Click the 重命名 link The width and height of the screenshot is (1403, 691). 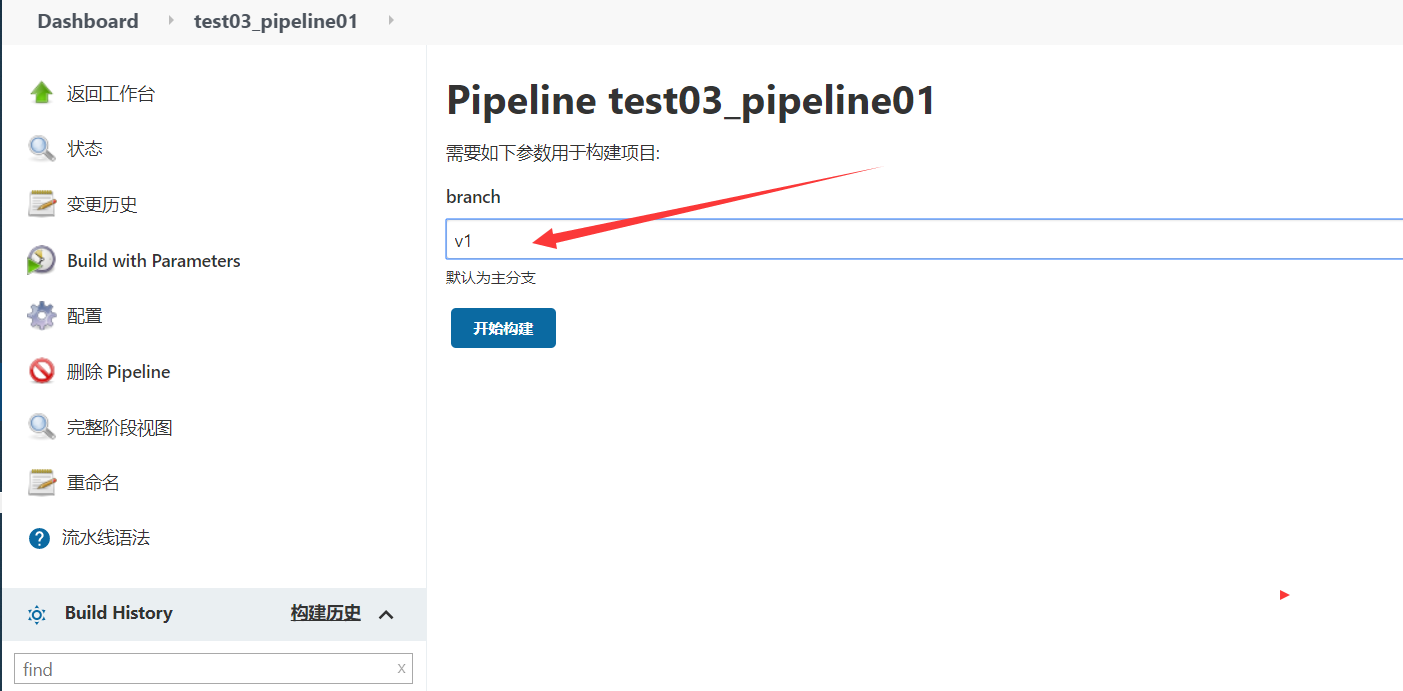93,482
